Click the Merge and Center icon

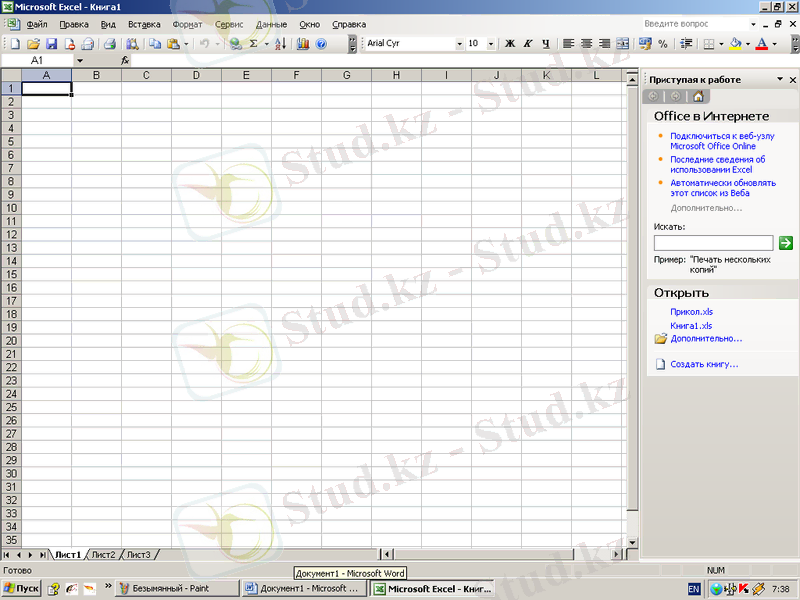point(623,44)
